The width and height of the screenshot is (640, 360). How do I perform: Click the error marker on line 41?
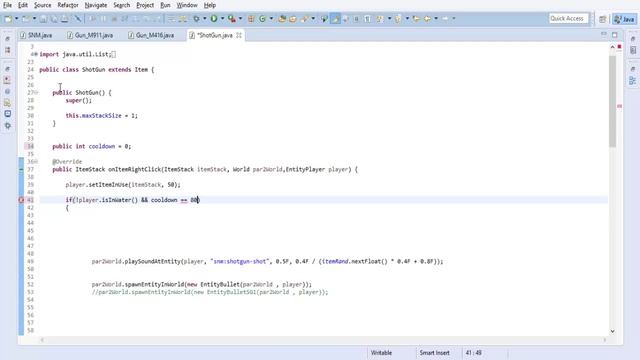point(21,200)
